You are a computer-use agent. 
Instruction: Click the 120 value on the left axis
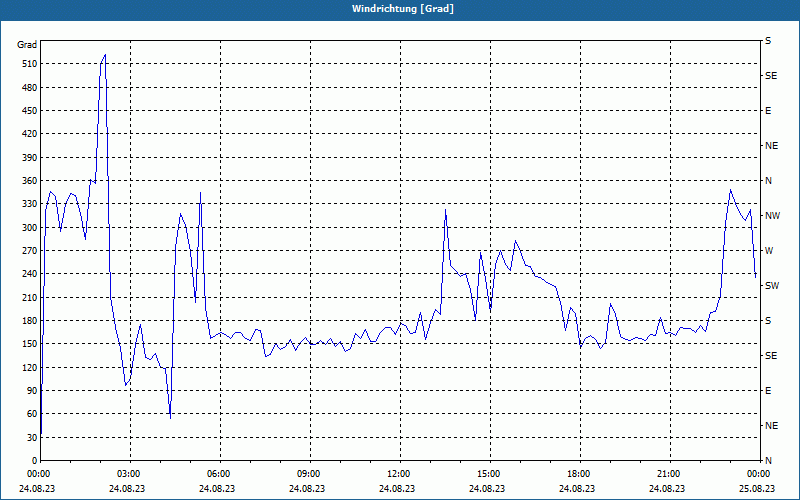(30, 367)
